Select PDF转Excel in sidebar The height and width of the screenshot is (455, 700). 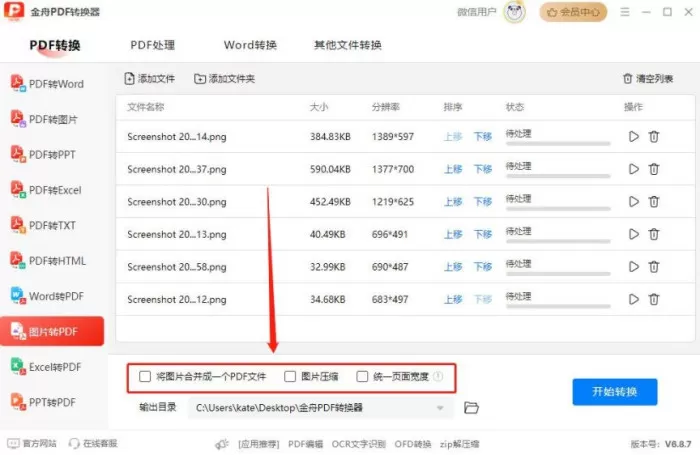(46, 190)
